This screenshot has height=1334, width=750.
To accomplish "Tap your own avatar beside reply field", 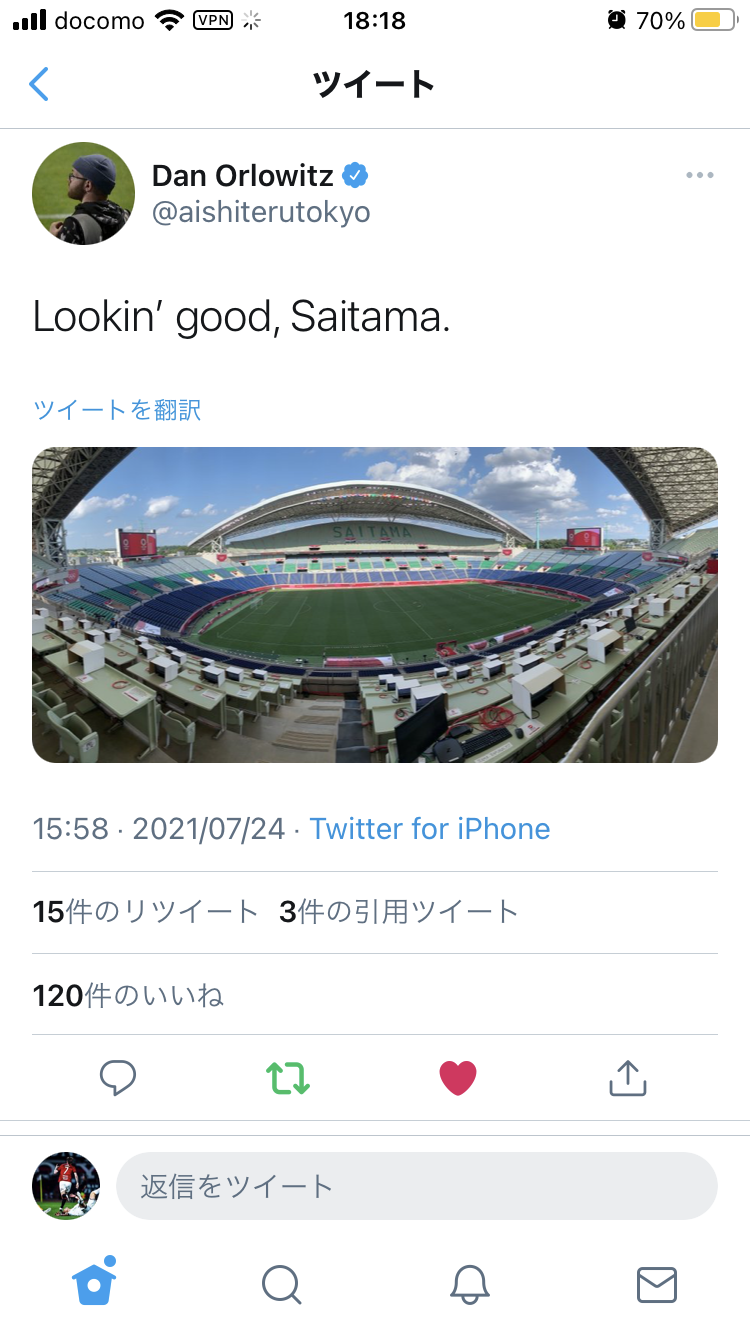I will [66, 1186].
